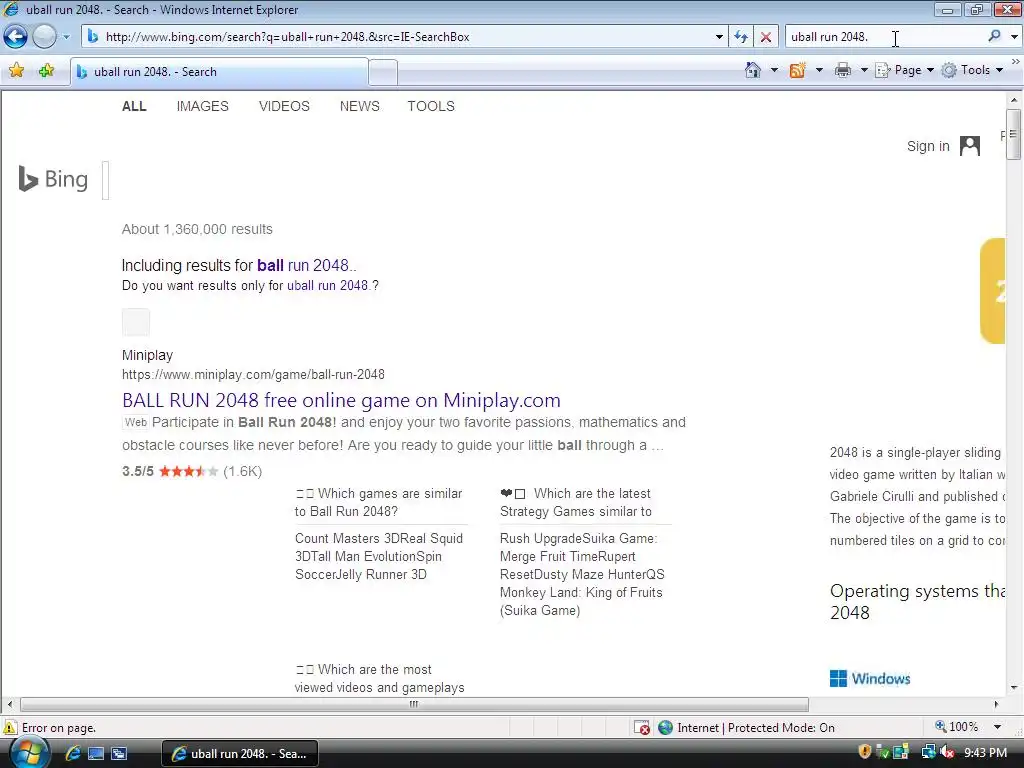Open the Tools menu
This screenshot has width=1024, height=768.
tap(972, 70)
